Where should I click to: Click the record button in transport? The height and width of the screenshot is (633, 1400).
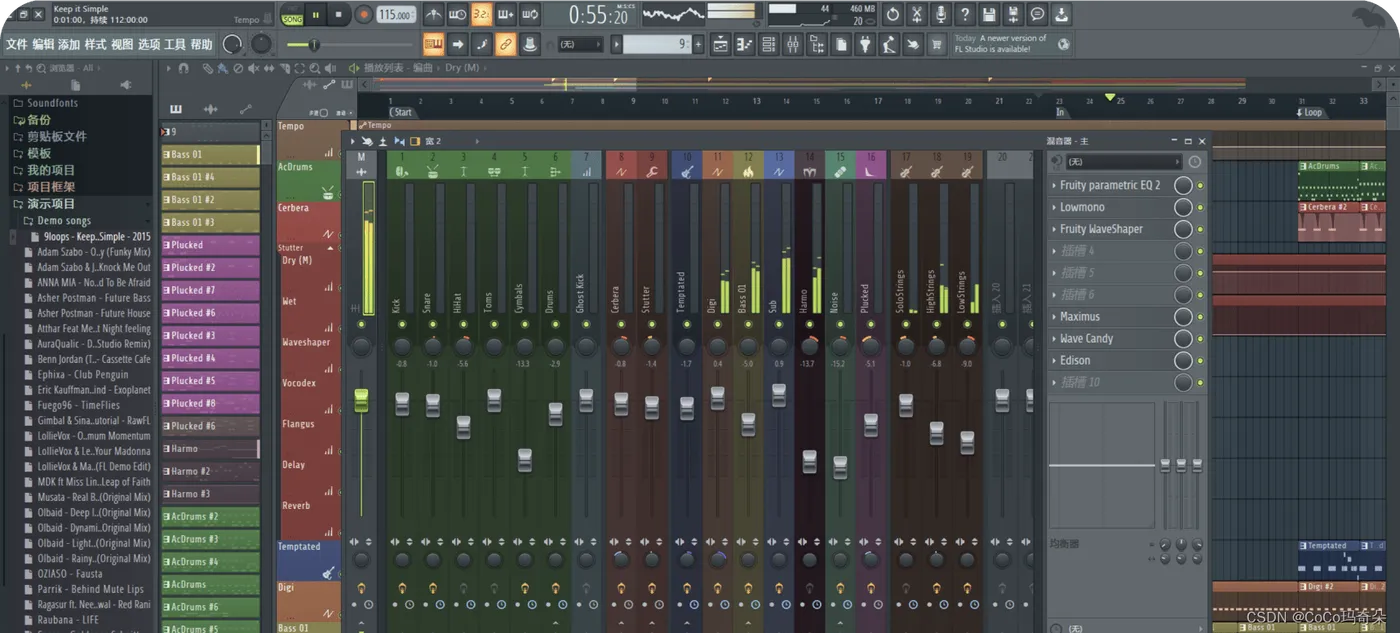(364, 15)
